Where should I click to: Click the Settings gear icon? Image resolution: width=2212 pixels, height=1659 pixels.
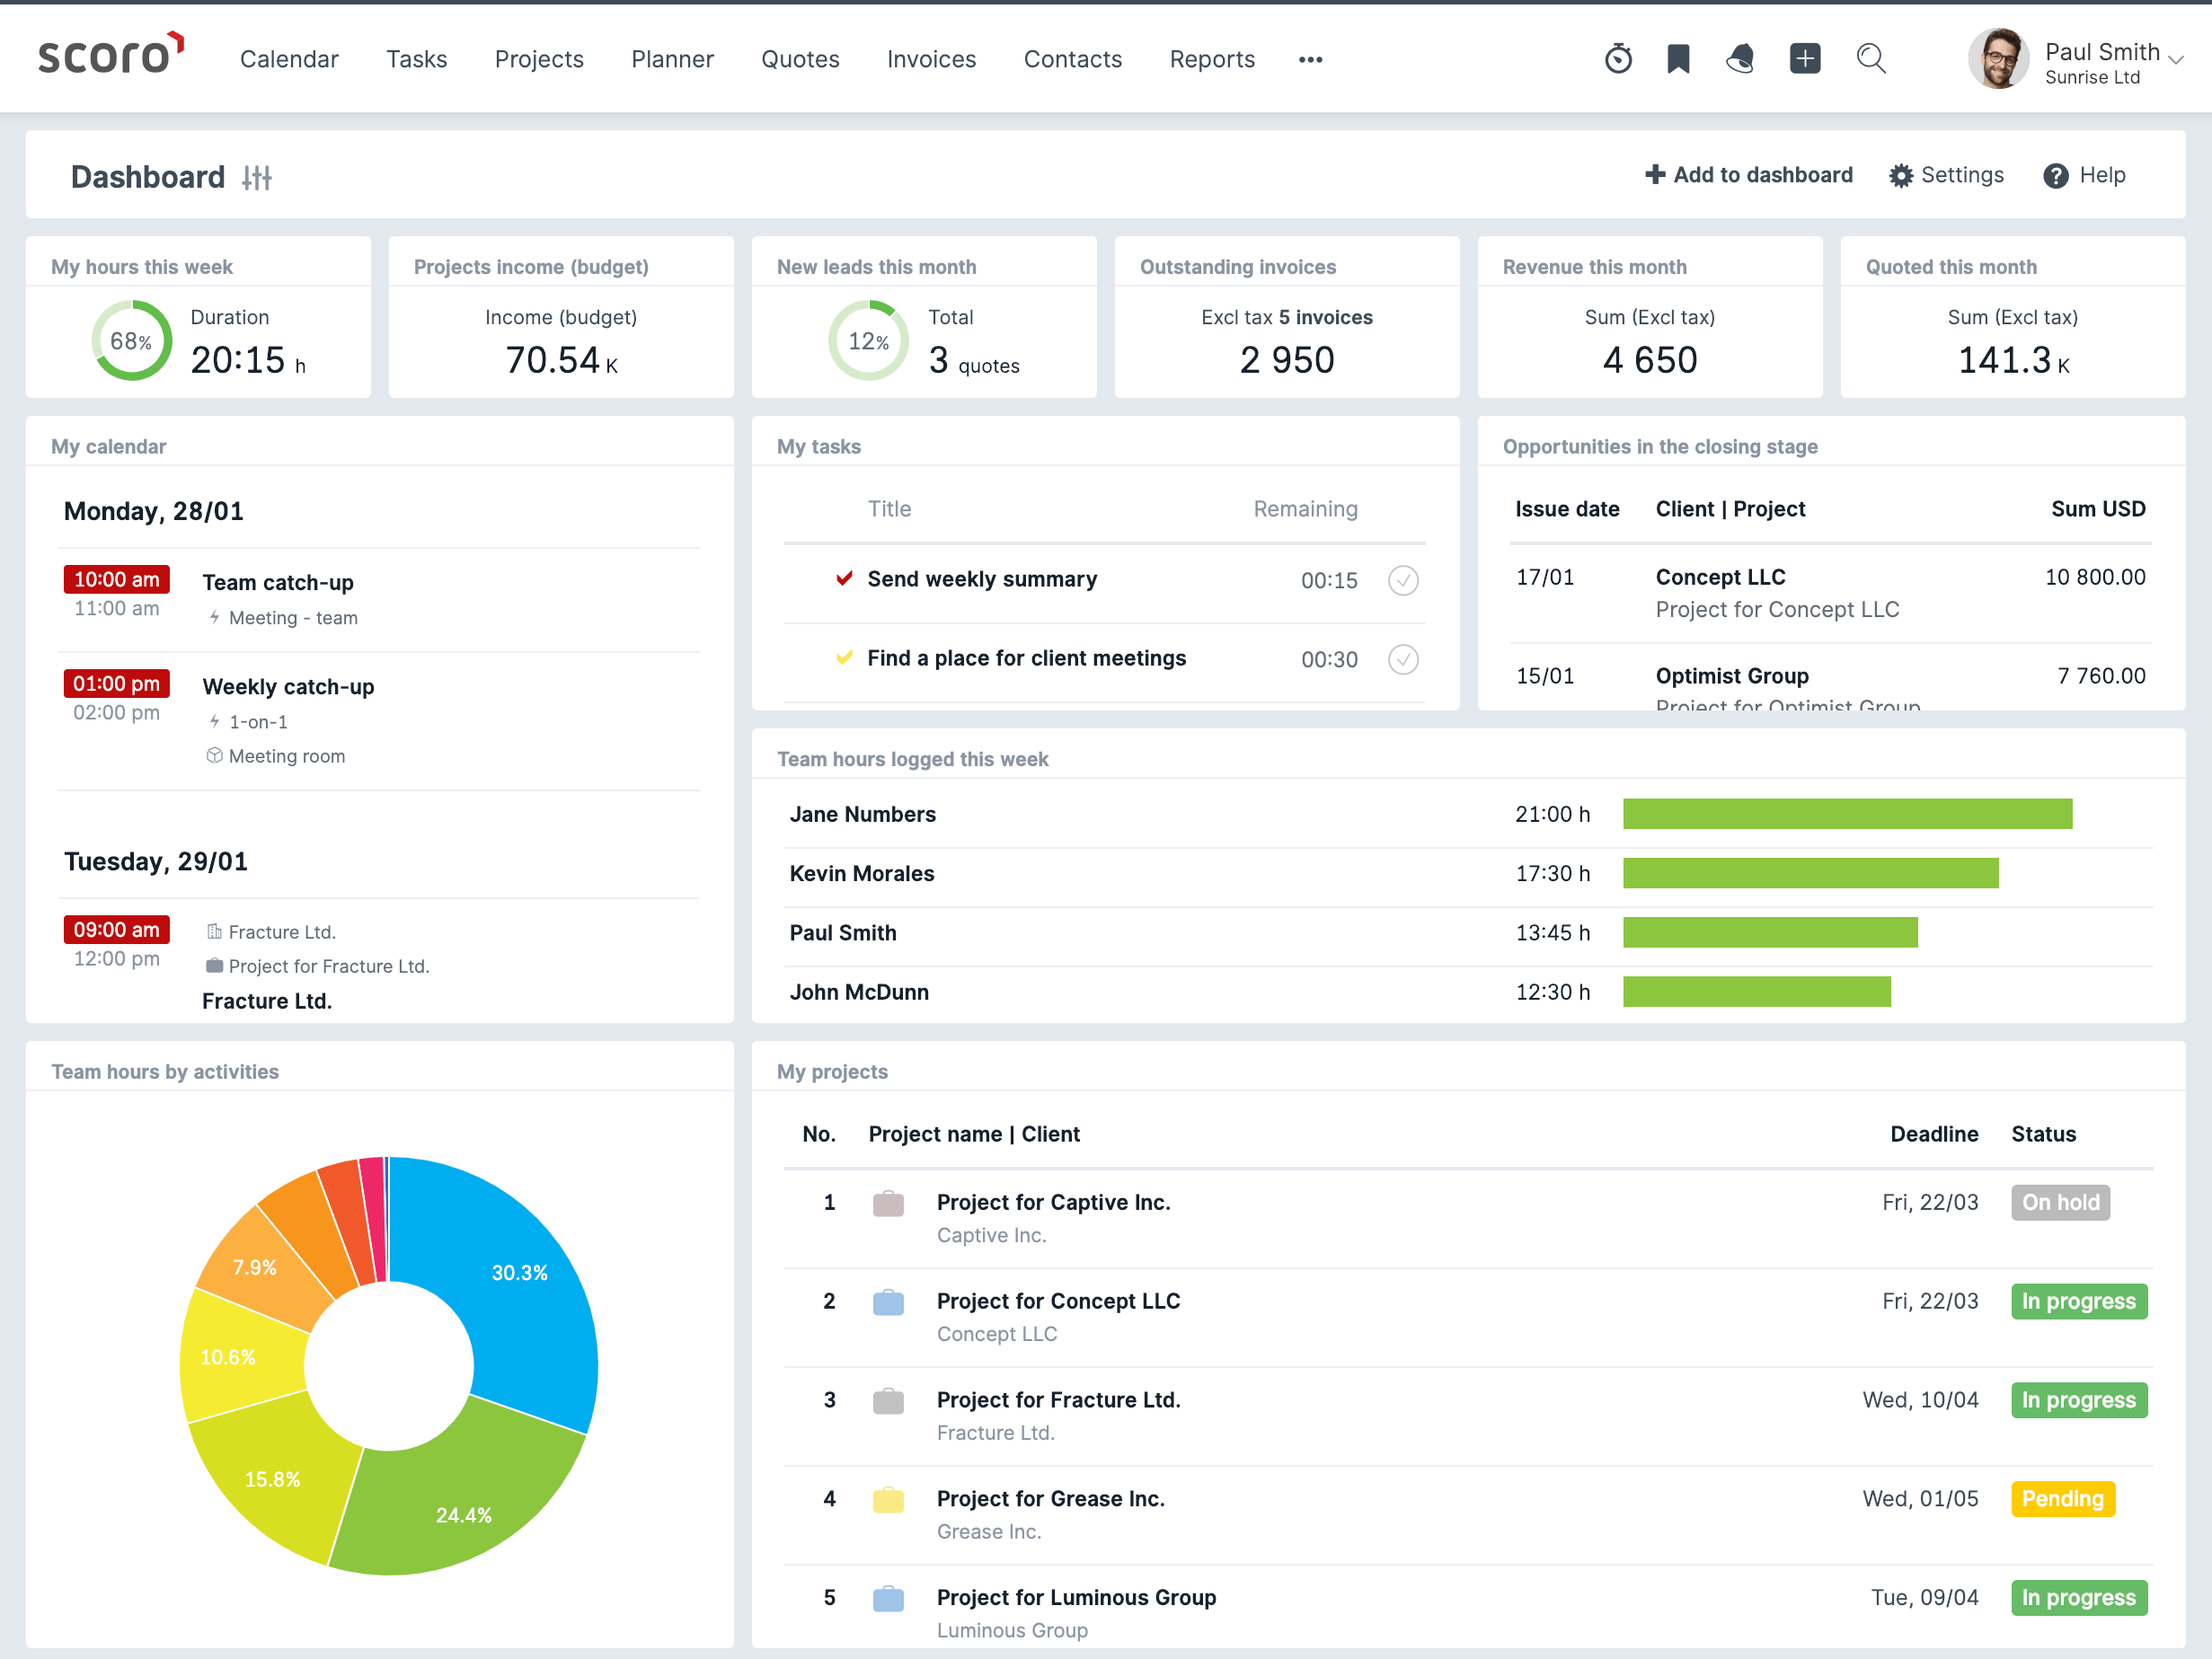coord(1900,176)
